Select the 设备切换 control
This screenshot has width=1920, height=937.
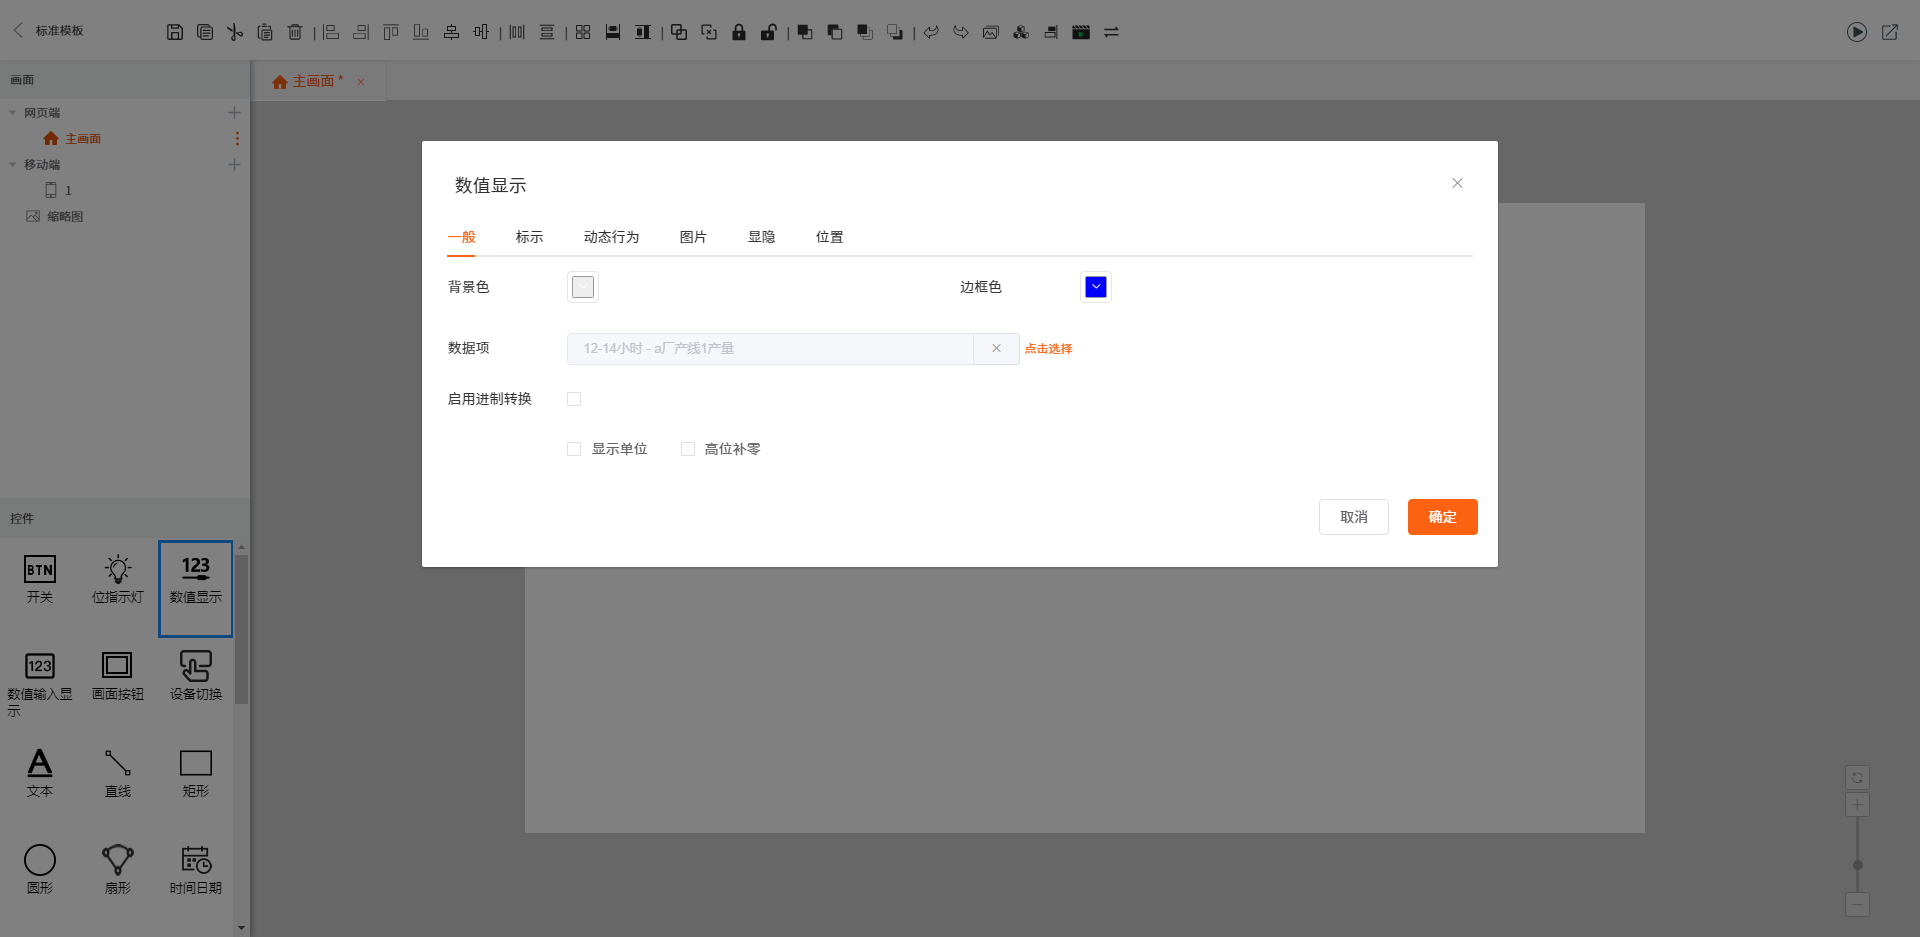pos(196,677)
